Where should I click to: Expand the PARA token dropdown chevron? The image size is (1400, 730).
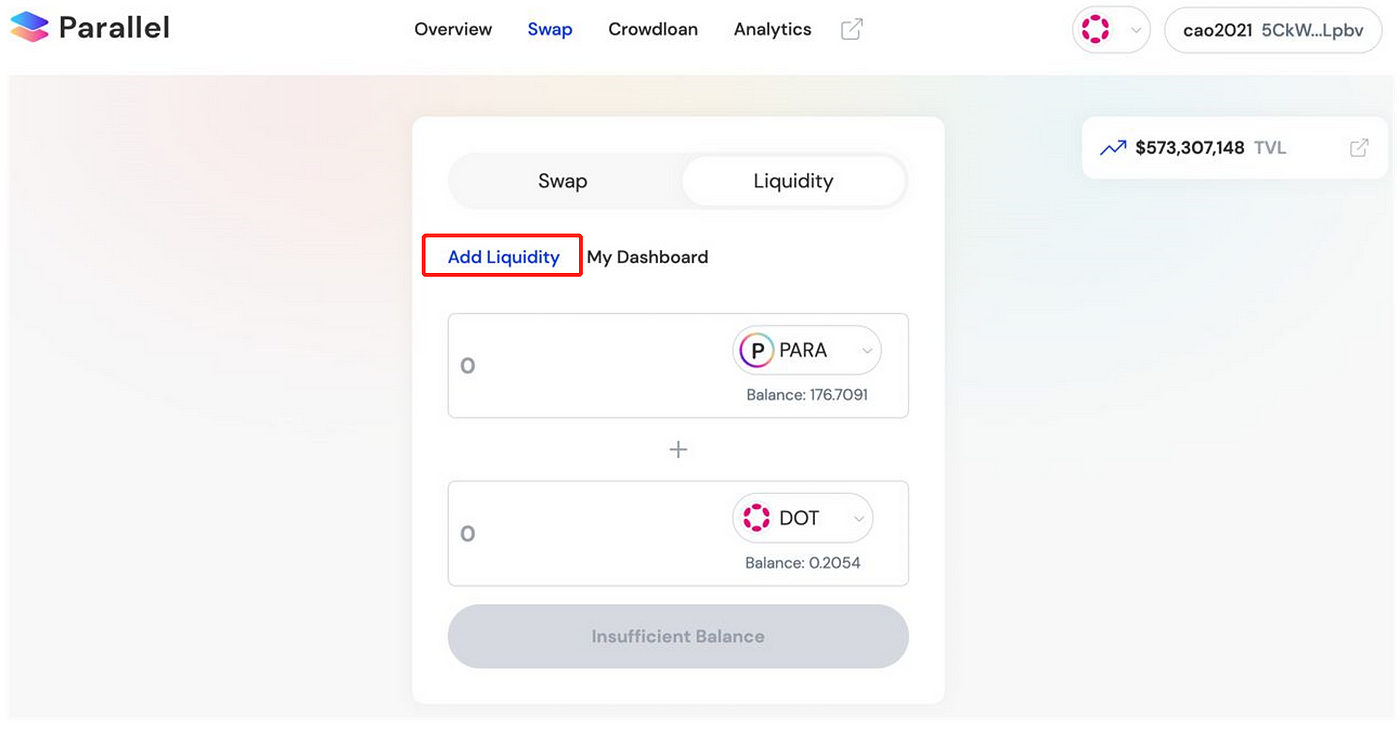[866, 351]
